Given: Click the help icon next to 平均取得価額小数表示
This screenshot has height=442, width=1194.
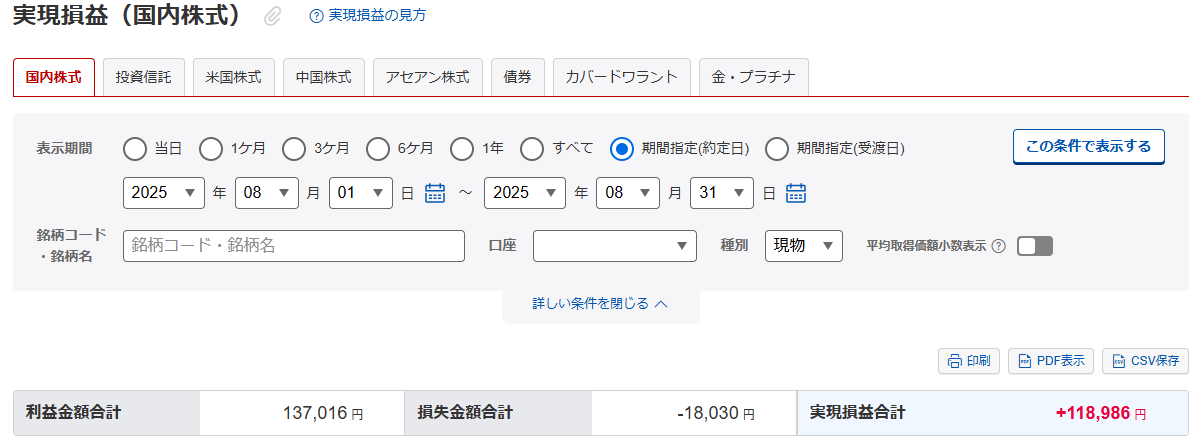Looking at the screenshot, I should click(x=998, y=246).
